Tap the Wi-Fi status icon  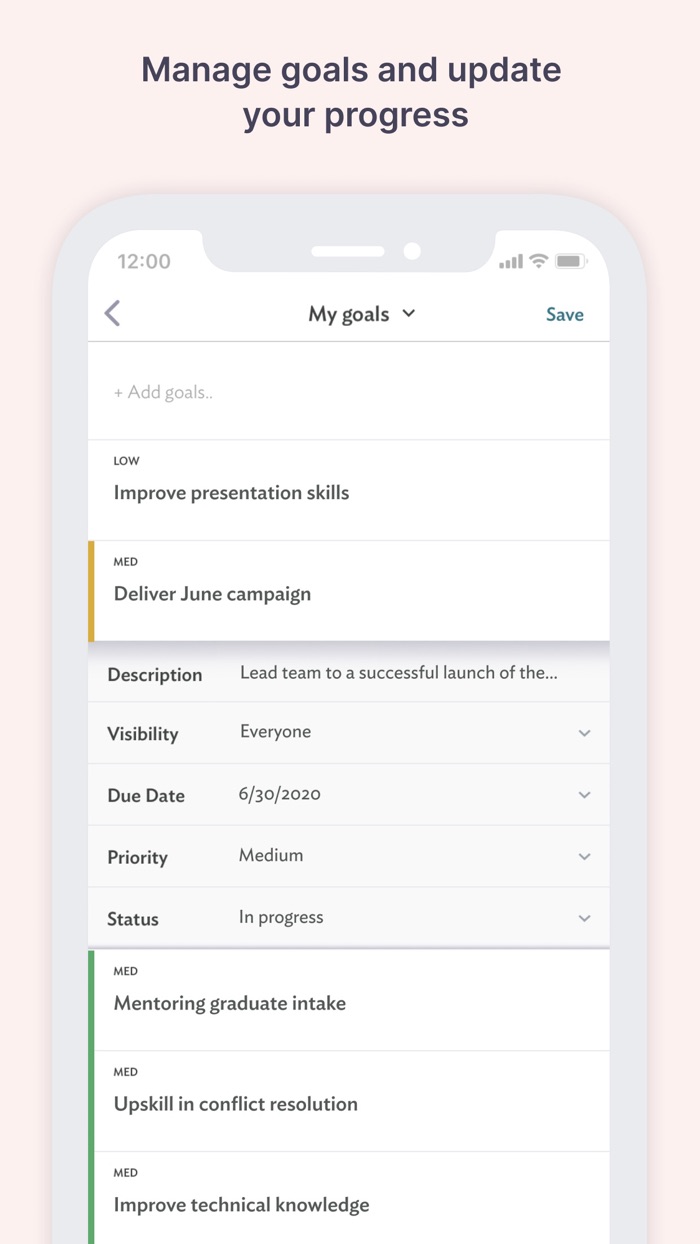[539, 261]
